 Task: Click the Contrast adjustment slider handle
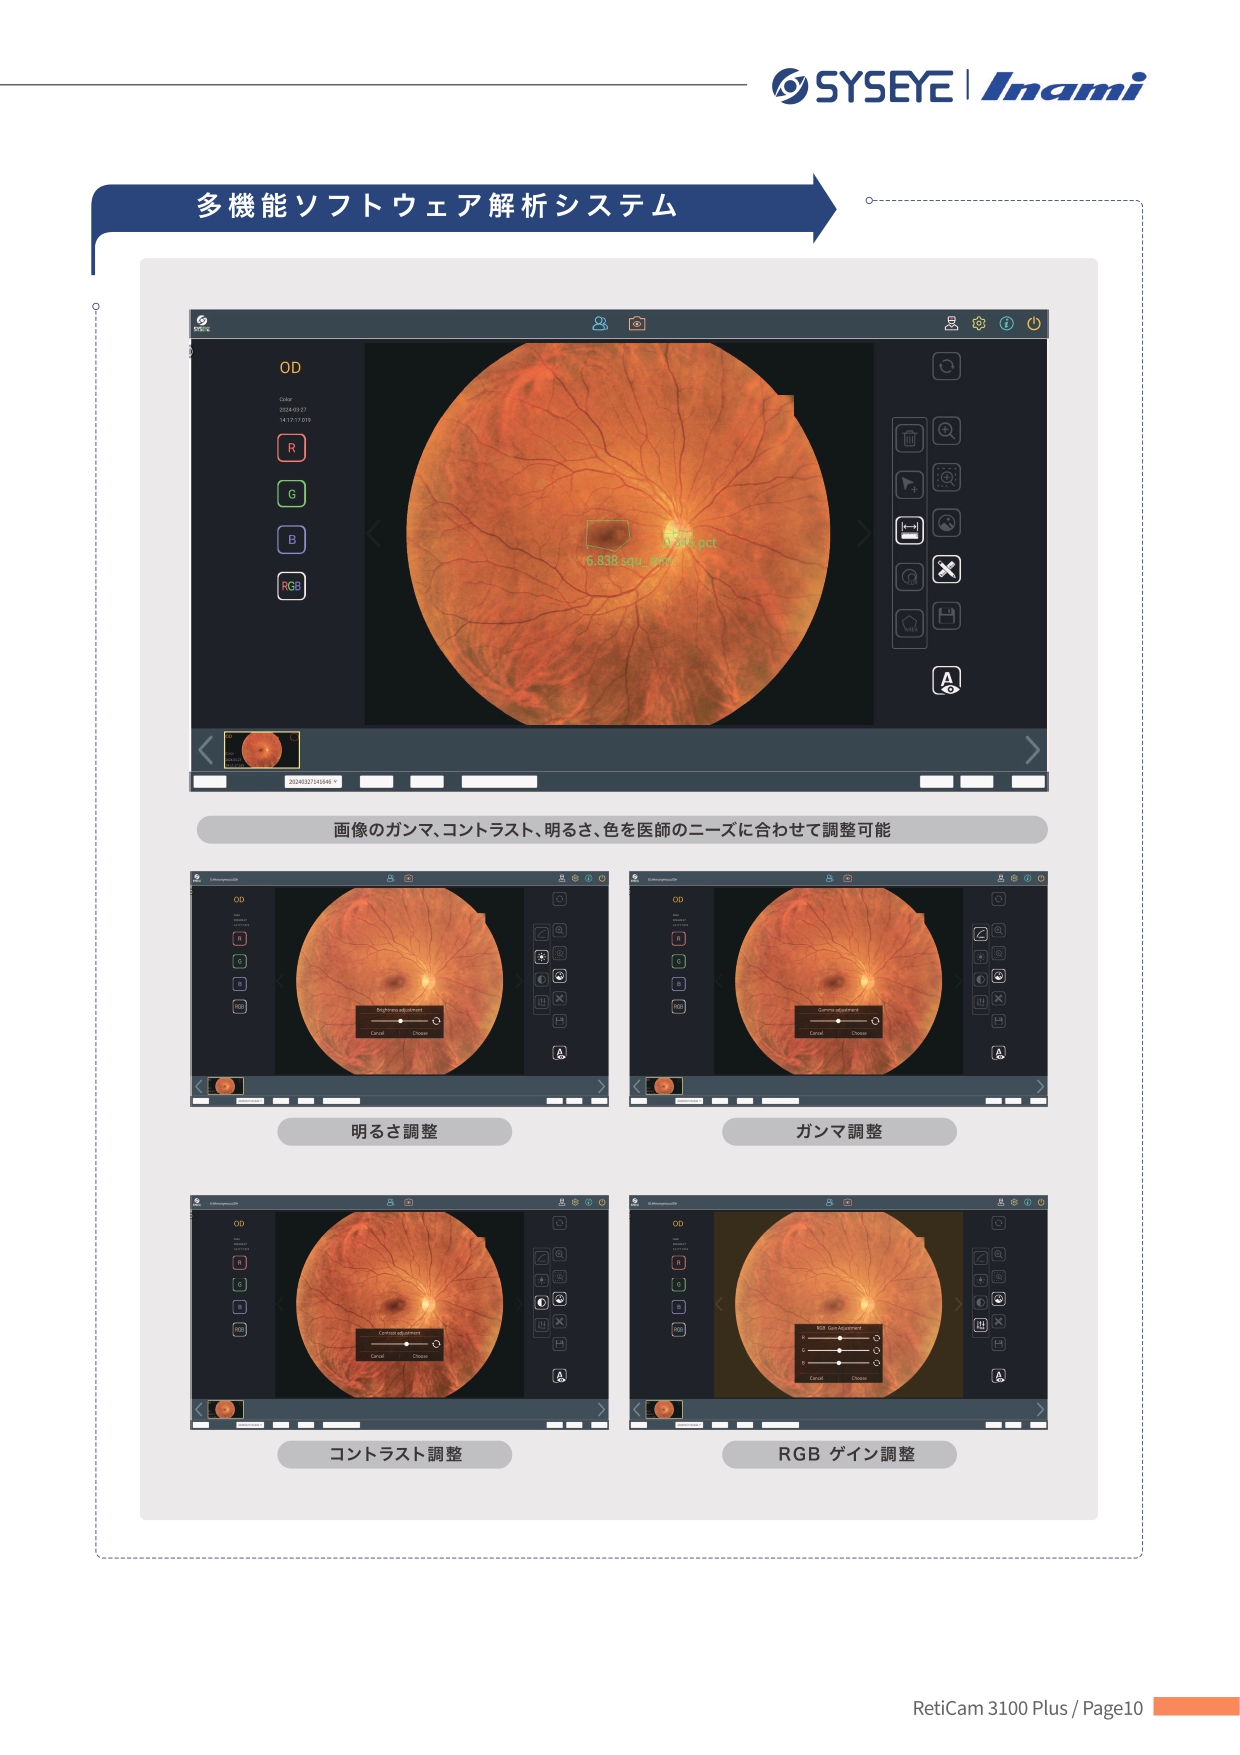(x=406, y=1344)
